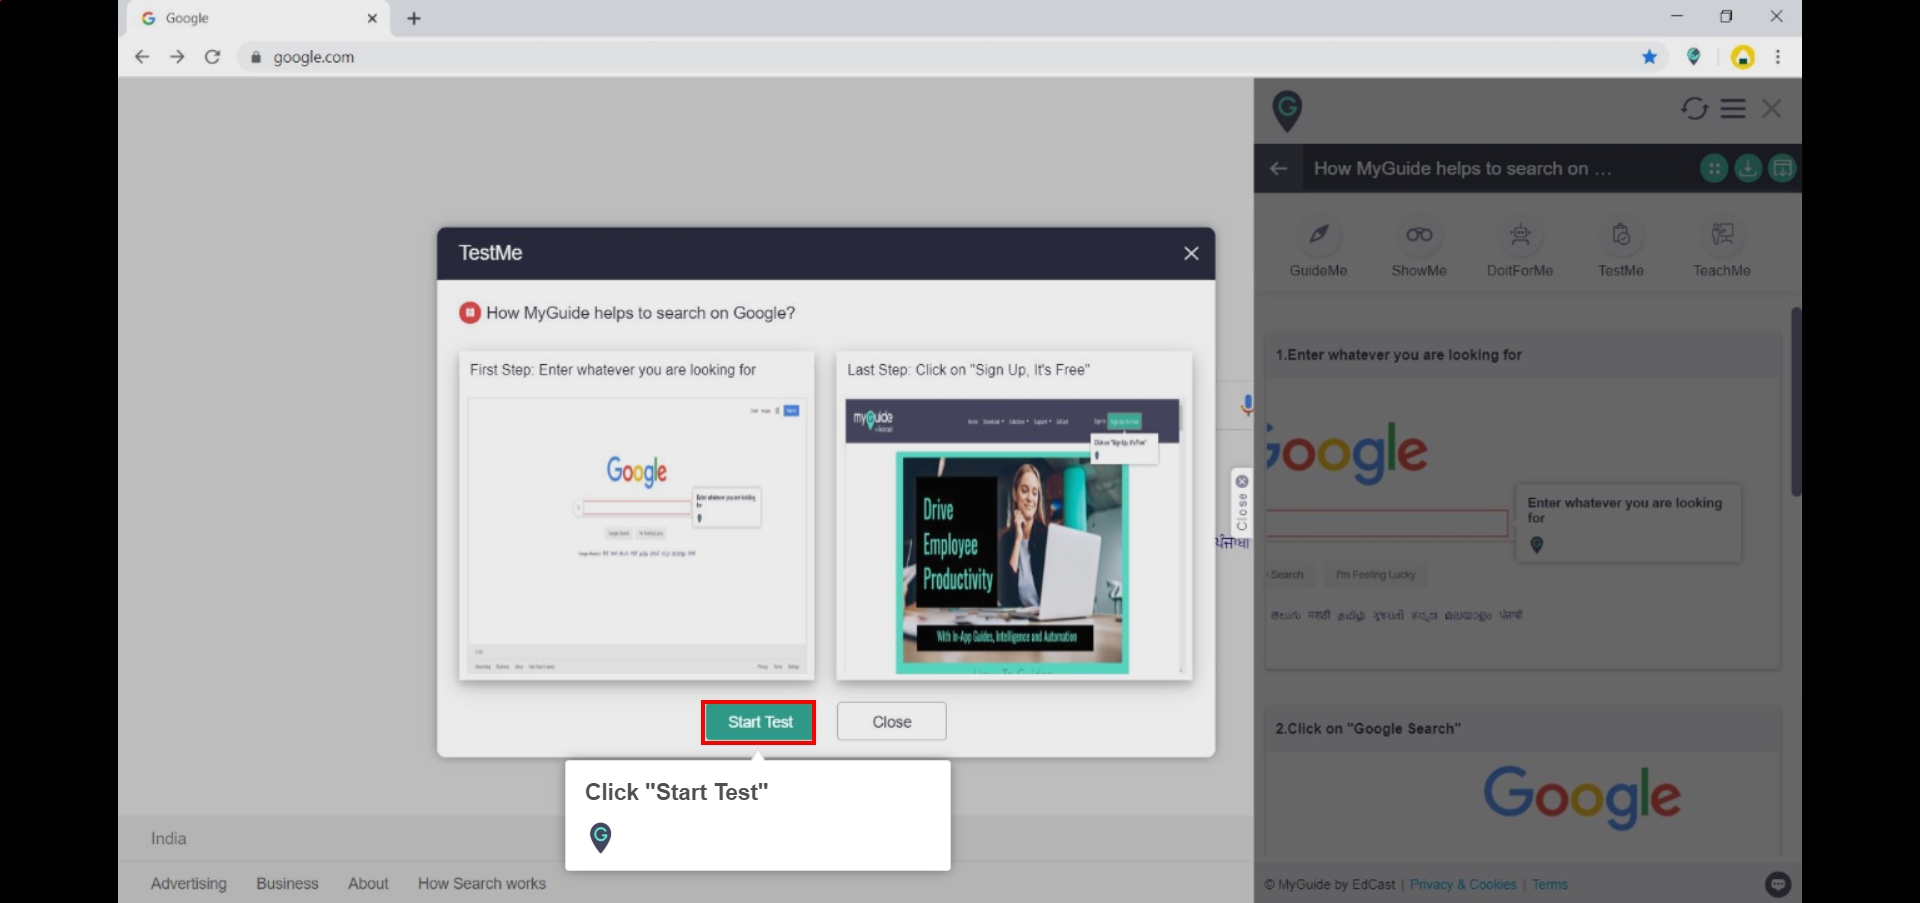Open a new browser tab

414,18
